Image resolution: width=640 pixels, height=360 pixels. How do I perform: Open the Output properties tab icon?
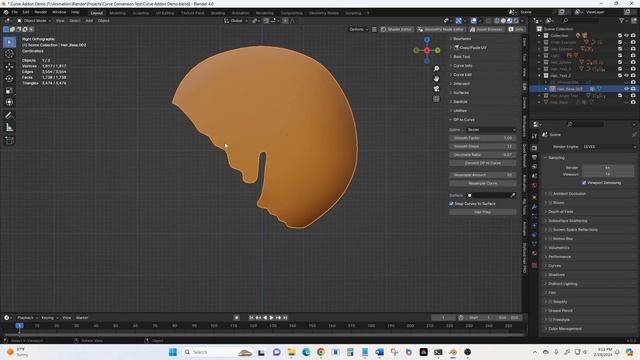coord(534,157)
